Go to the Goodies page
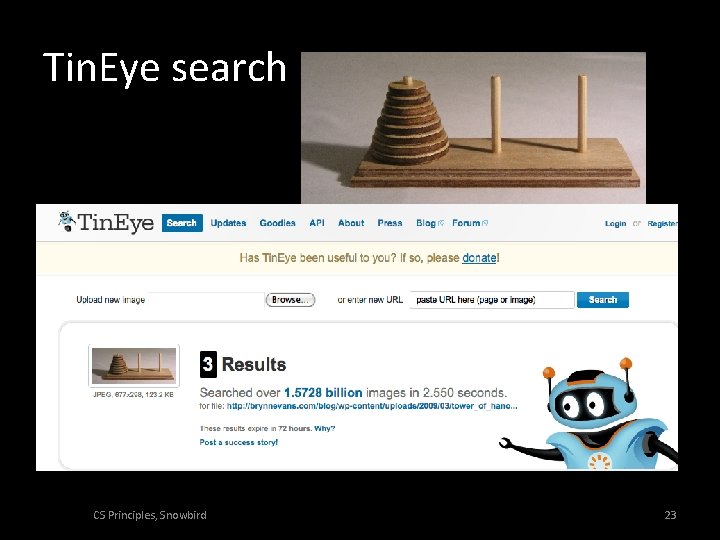This screenshot has height=540, width=720. [277, 223]
